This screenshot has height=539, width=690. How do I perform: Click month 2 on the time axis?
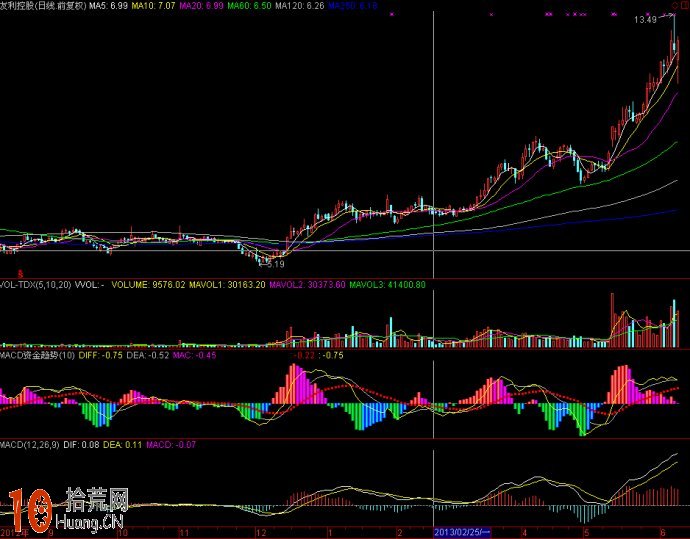[400, 533]
